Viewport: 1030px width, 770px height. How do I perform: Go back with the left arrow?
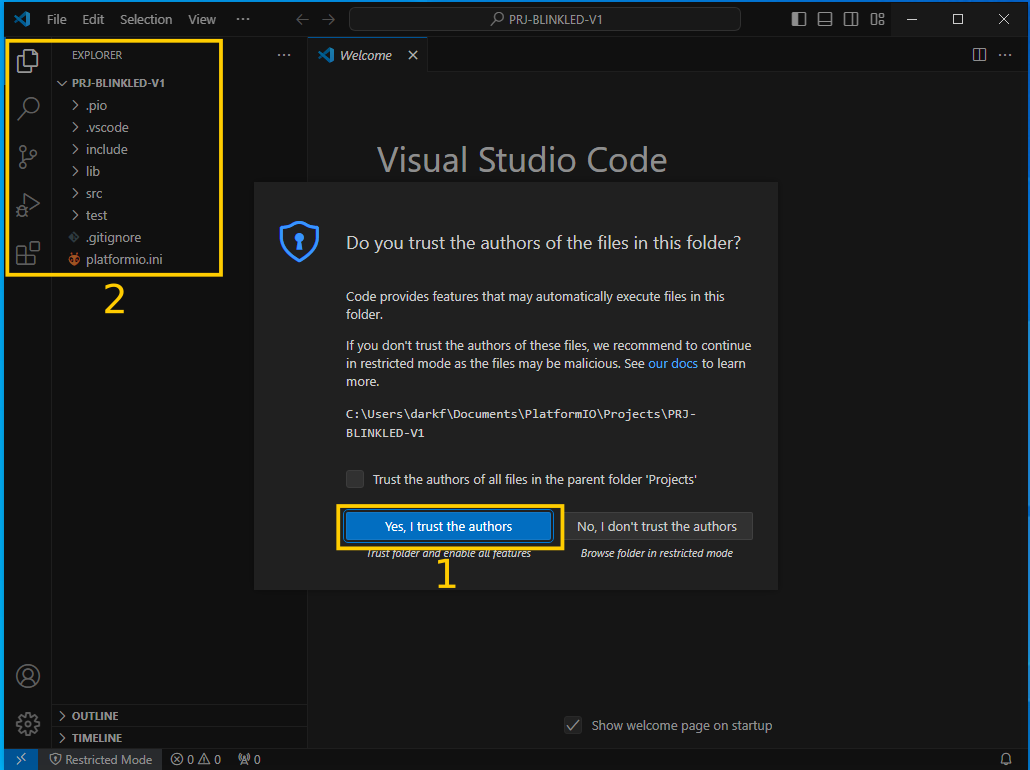click(302, 20)
